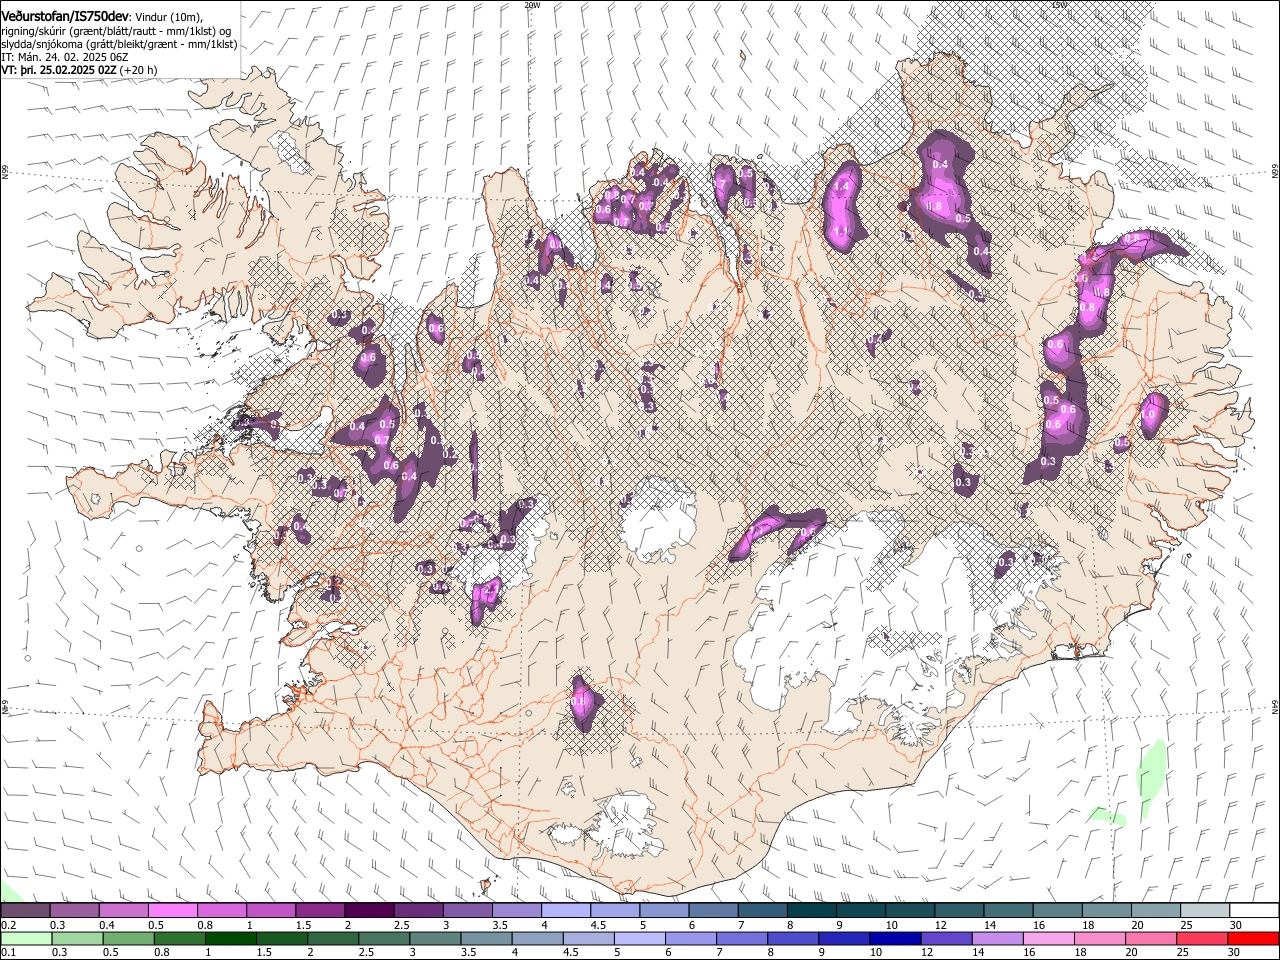Click the snowfall swatch between 3 and 3.5

pos(467,911)
